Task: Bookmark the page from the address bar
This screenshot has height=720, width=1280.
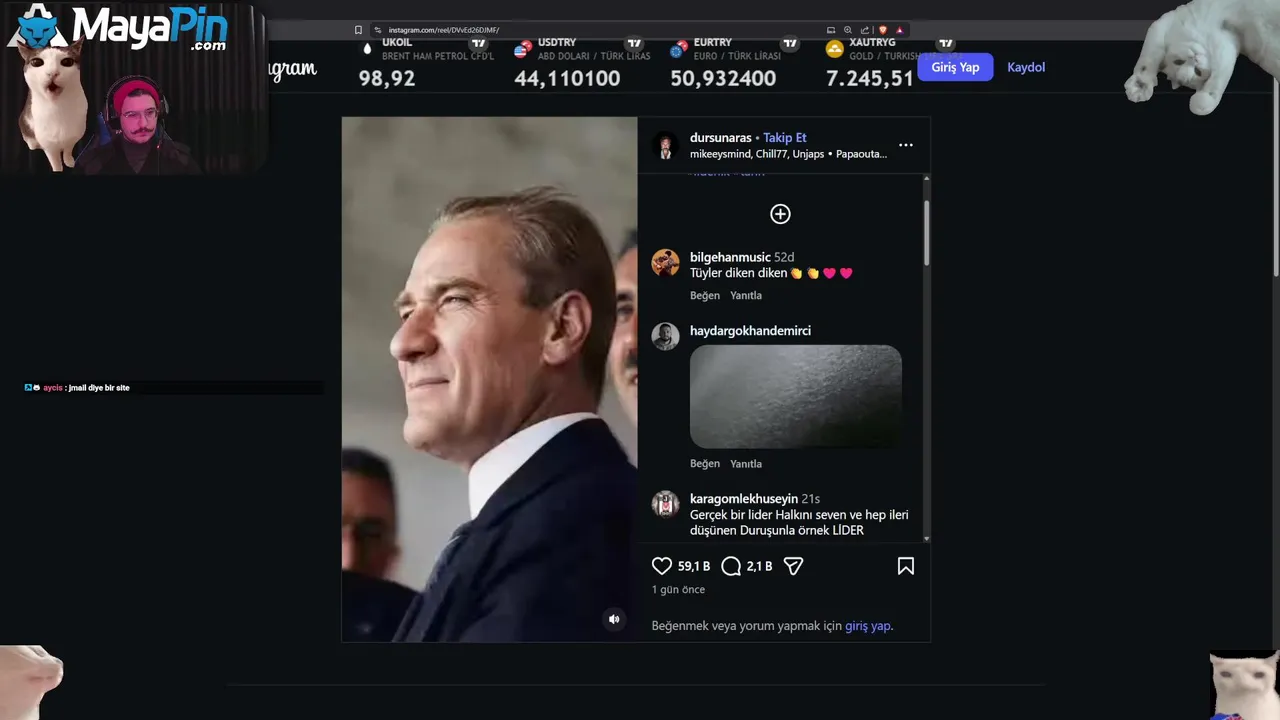Action: pos(358,30)
